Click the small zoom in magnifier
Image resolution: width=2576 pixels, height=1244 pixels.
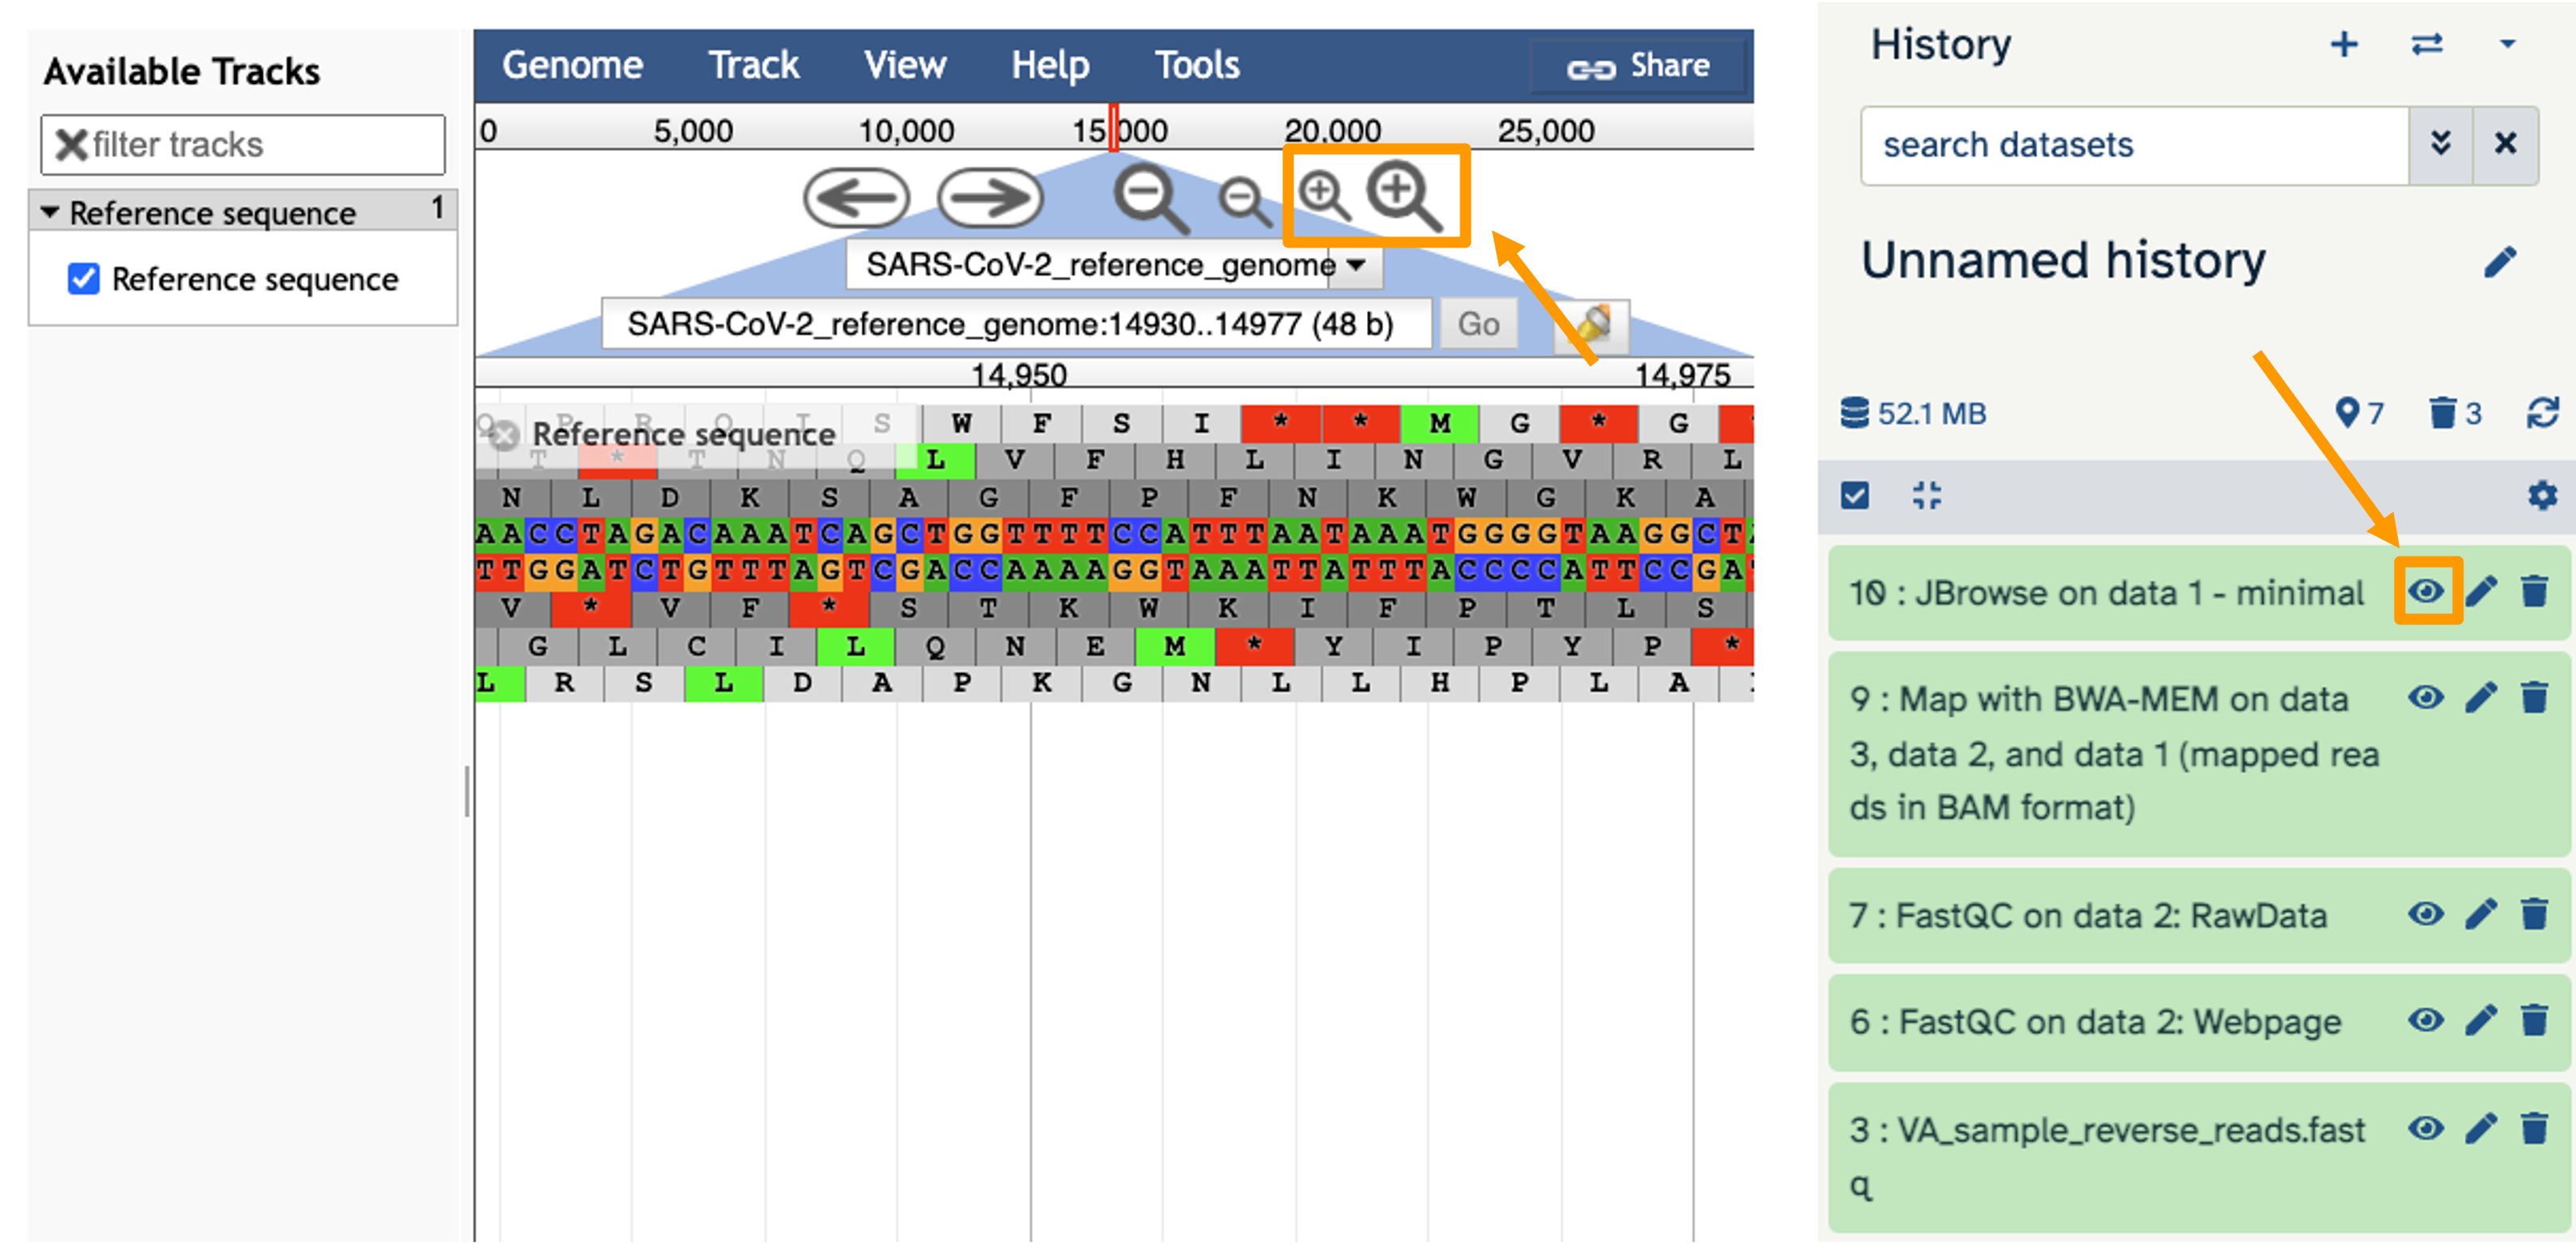tap(1324, 195)
